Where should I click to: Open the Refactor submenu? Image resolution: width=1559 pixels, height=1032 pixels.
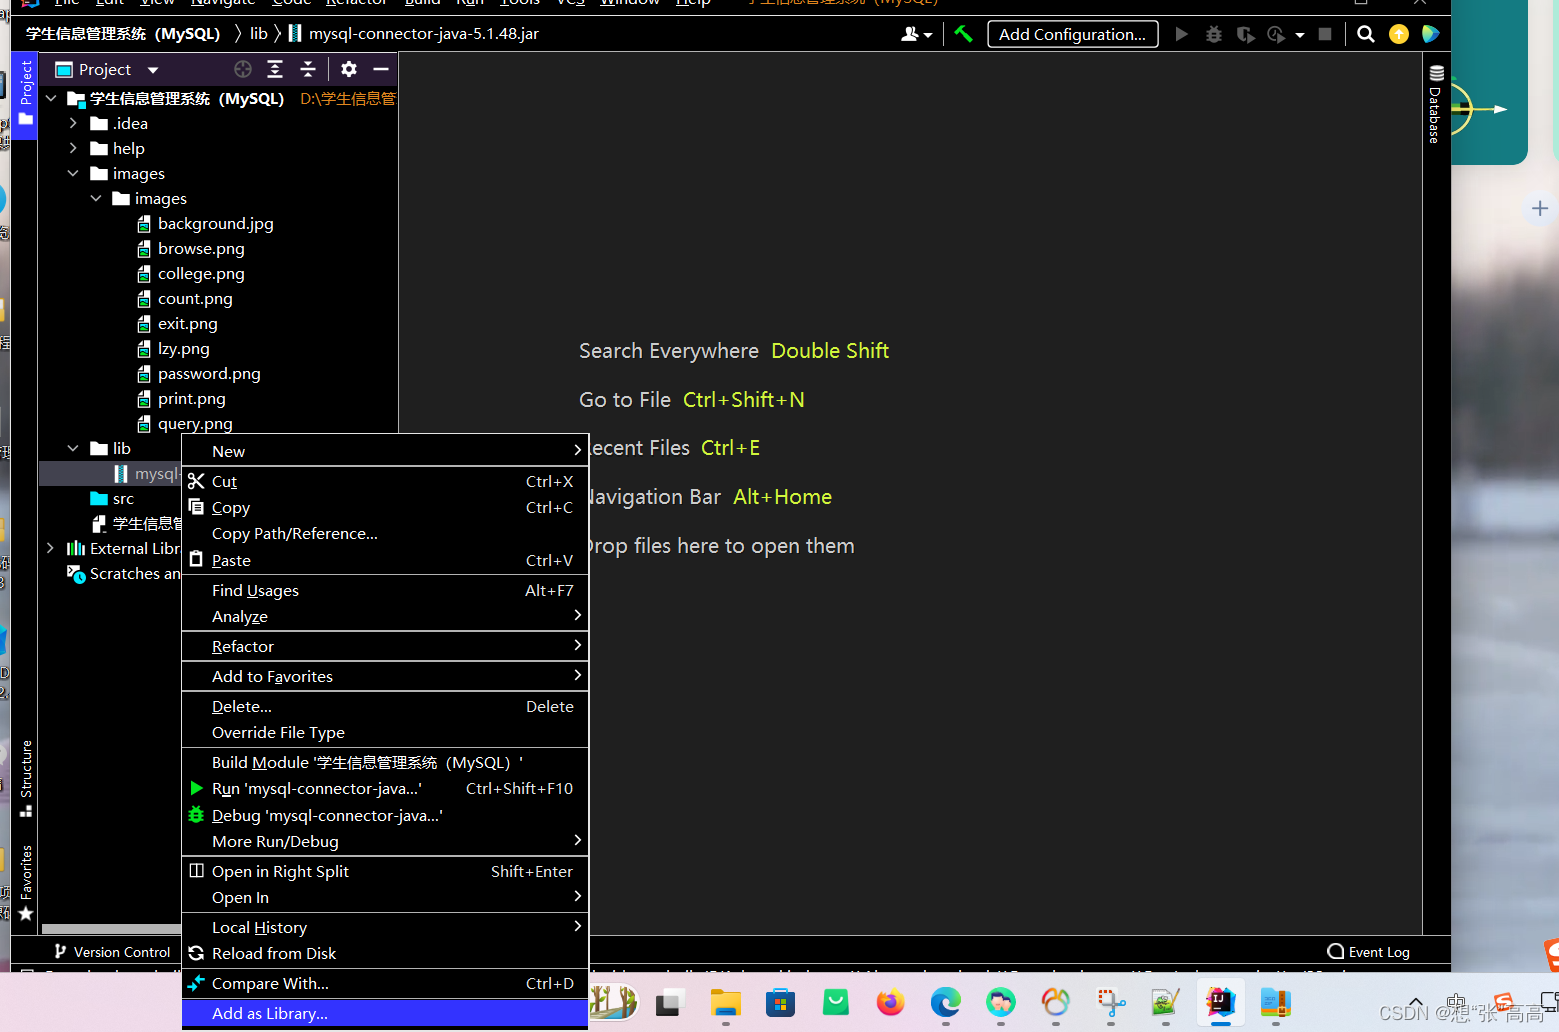tap(384, 646)
